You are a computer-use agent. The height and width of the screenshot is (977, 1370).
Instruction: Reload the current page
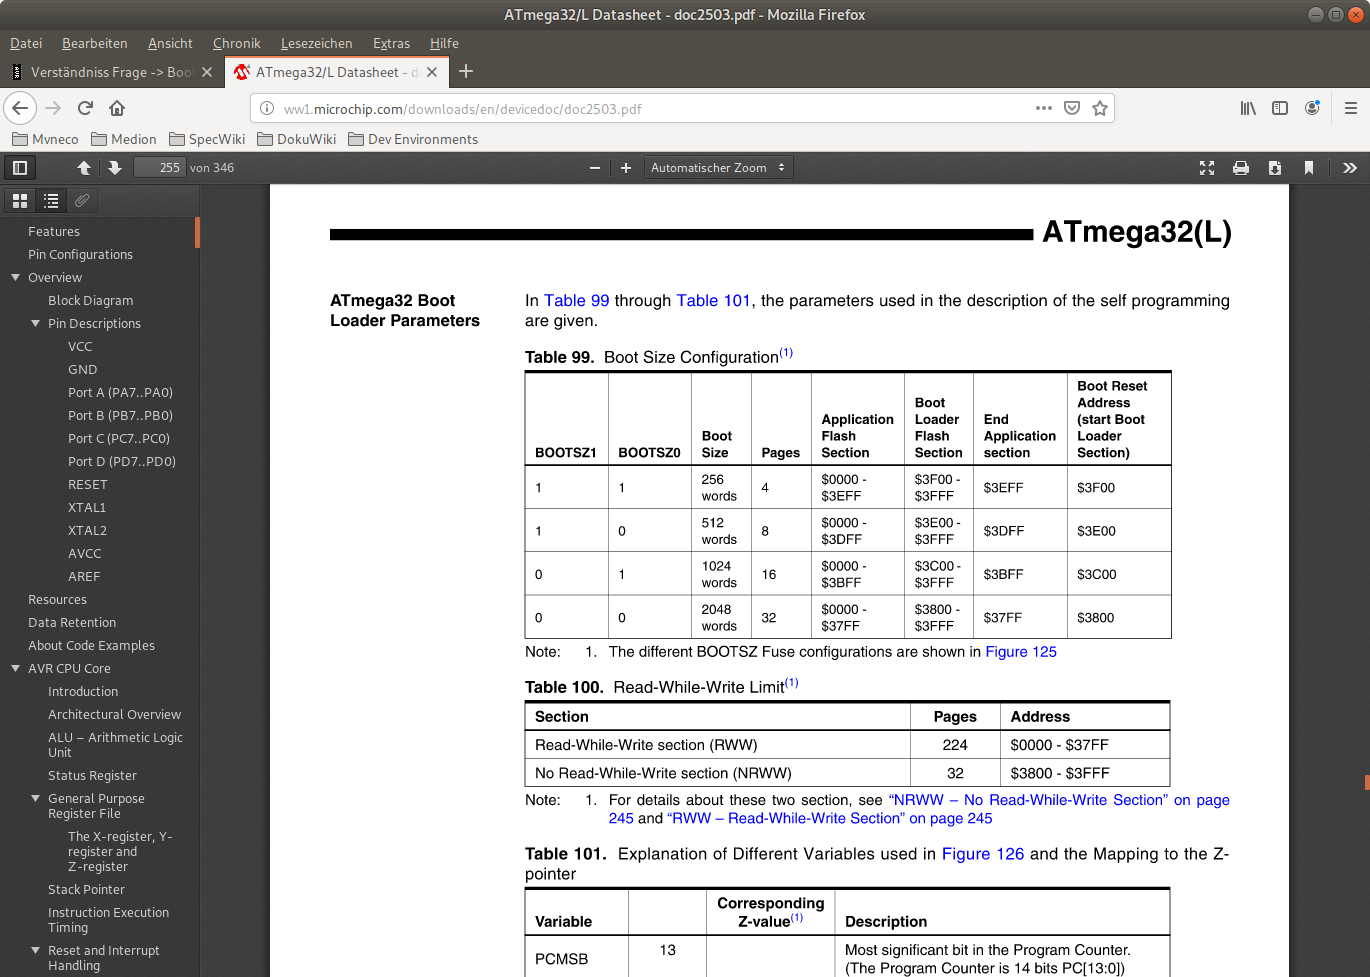[85, 108]
